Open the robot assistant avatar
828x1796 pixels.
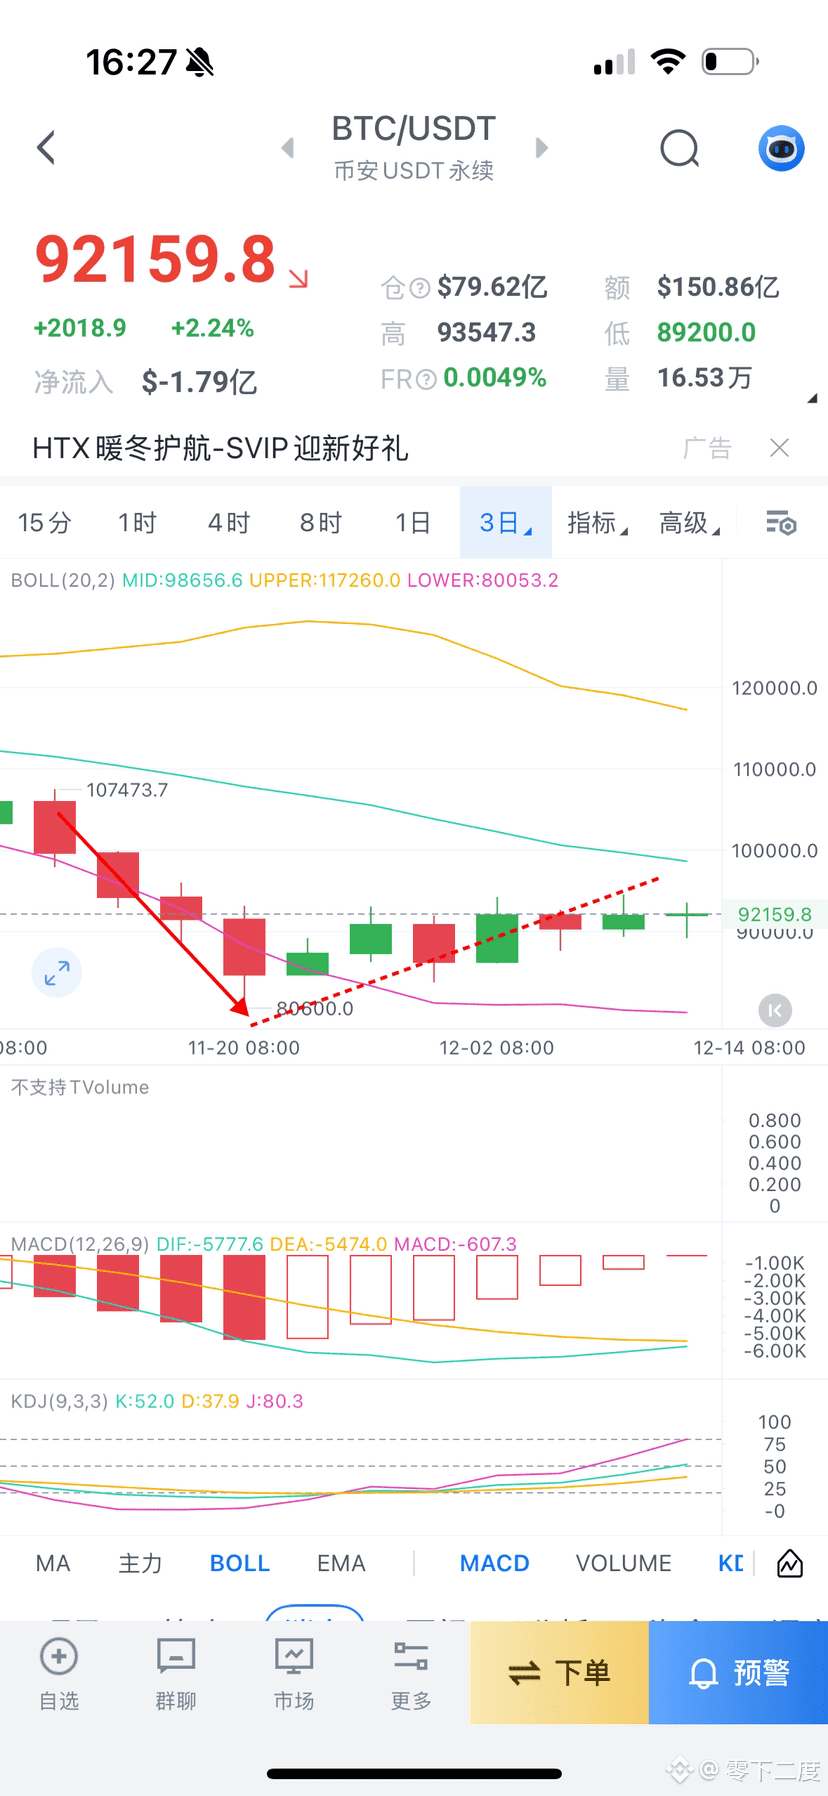[781, 149]
